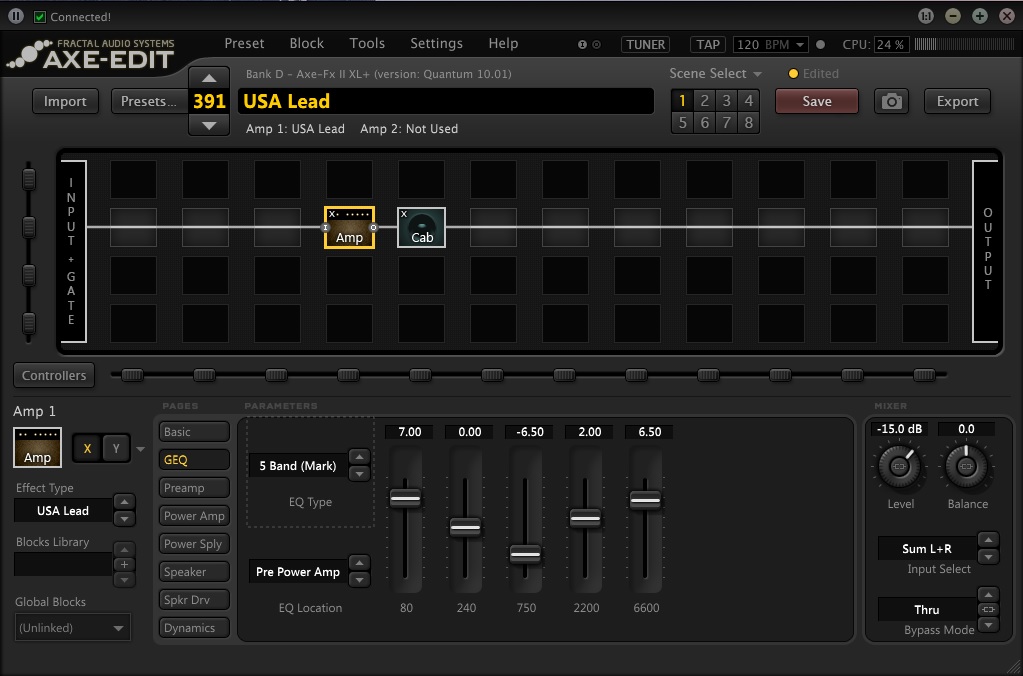Open the Global Blocks (Unlinked) dropdown

[72, 628]
